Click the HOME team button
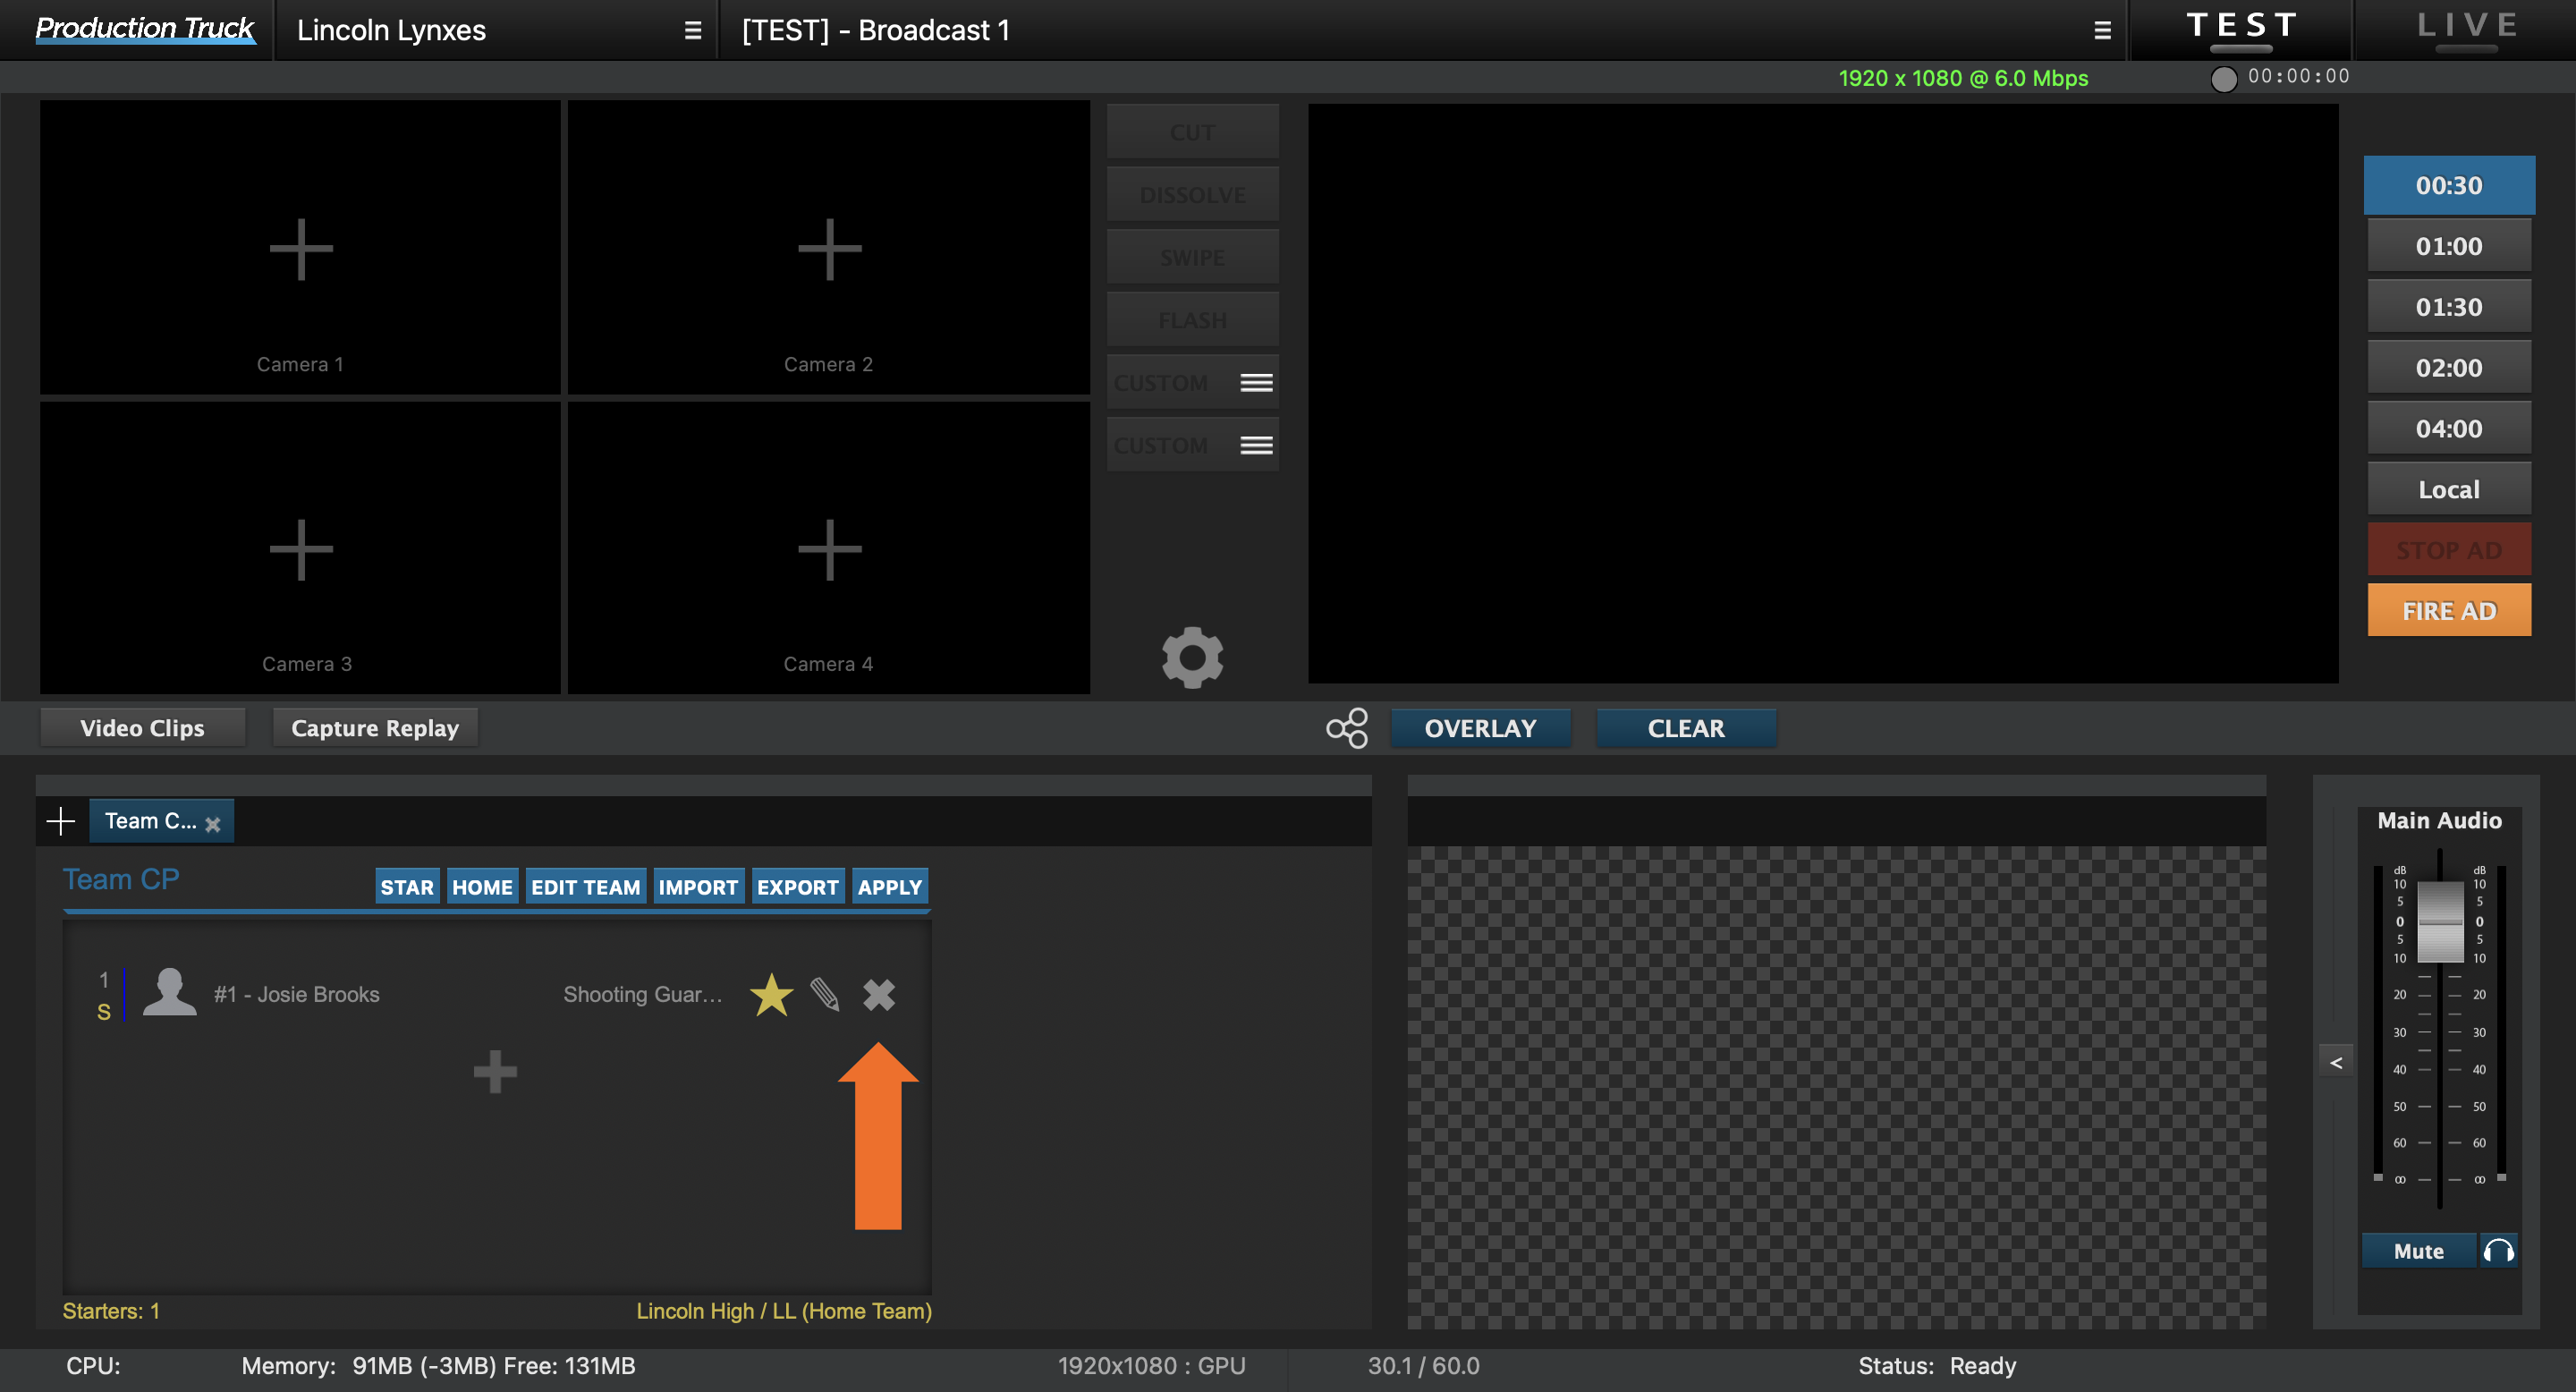Viewport: 2576px width, 1392px height. 482,887
